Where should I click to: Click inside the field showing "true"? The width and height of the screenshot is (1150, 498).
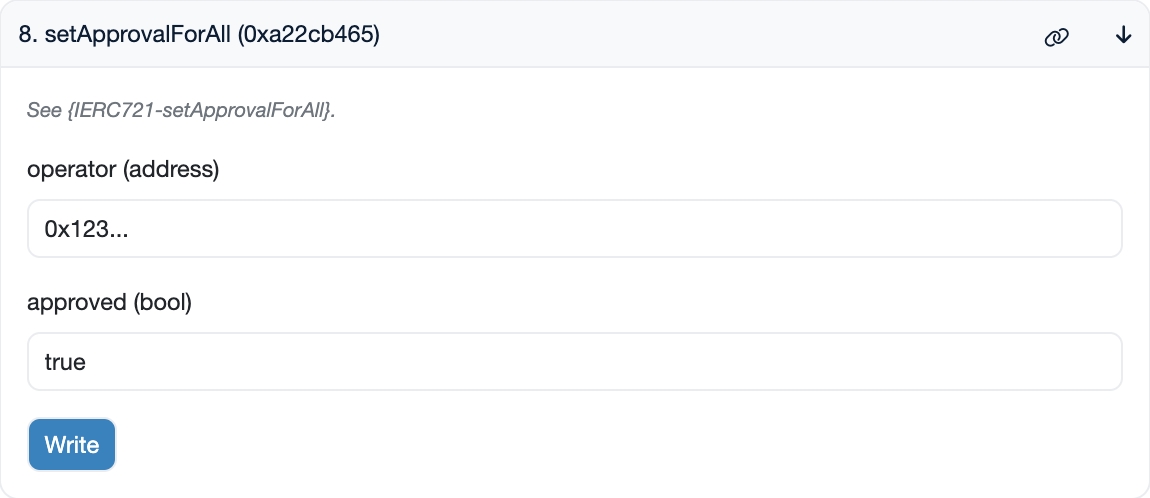(574, 361)
